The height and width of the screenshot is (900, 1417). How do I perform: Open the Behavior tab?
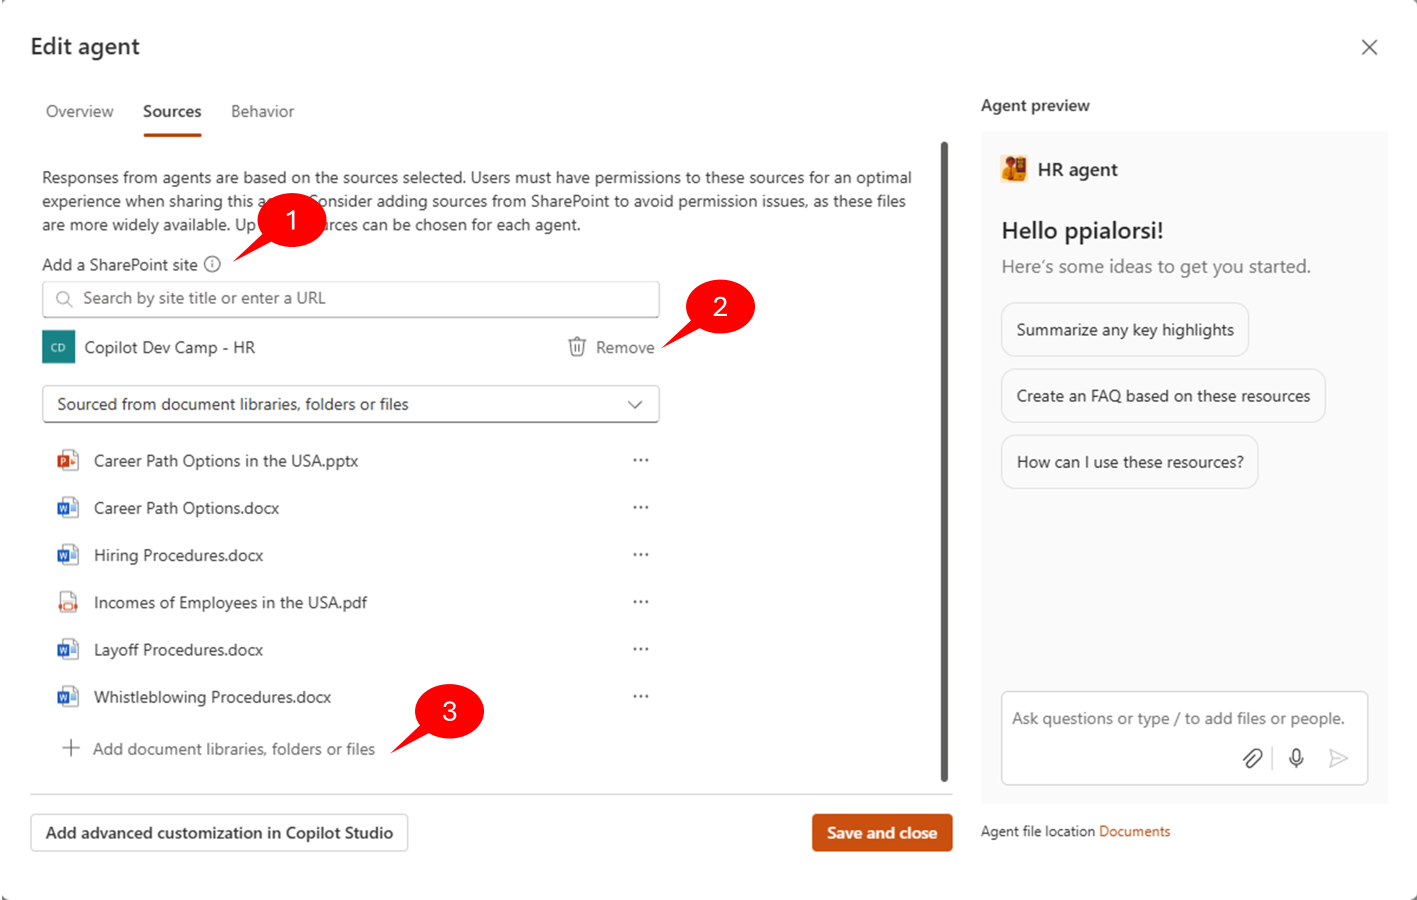tap(263, 111)
